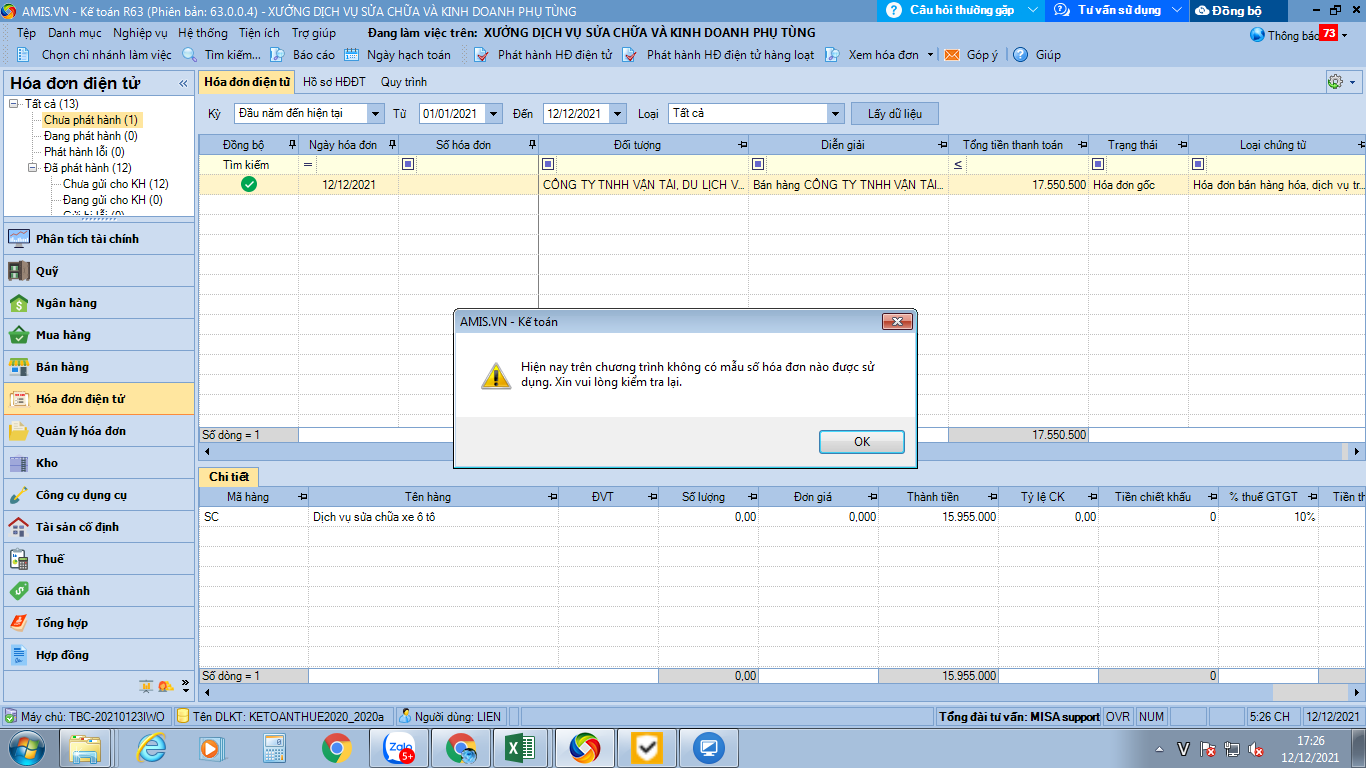Open Google Chrome from taskbar
Screen dimensions: 1366x768
337,747
